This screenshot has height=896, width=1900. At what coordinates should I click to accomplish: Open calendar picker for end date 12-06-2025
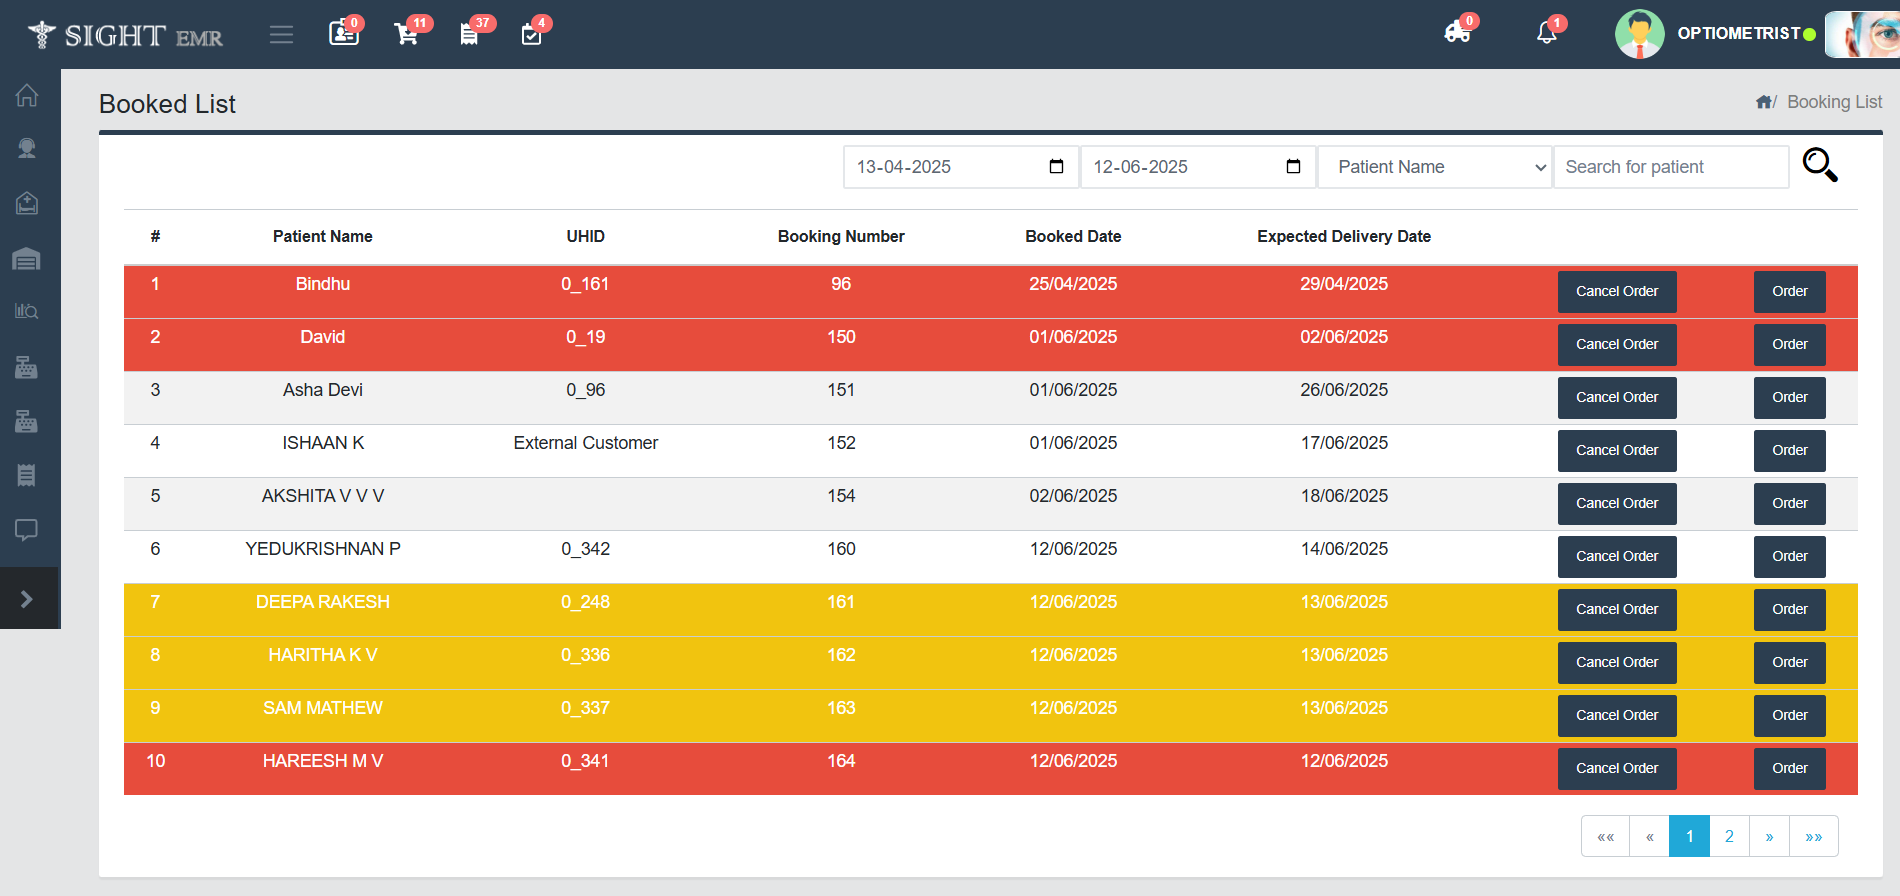point(1293,167)
